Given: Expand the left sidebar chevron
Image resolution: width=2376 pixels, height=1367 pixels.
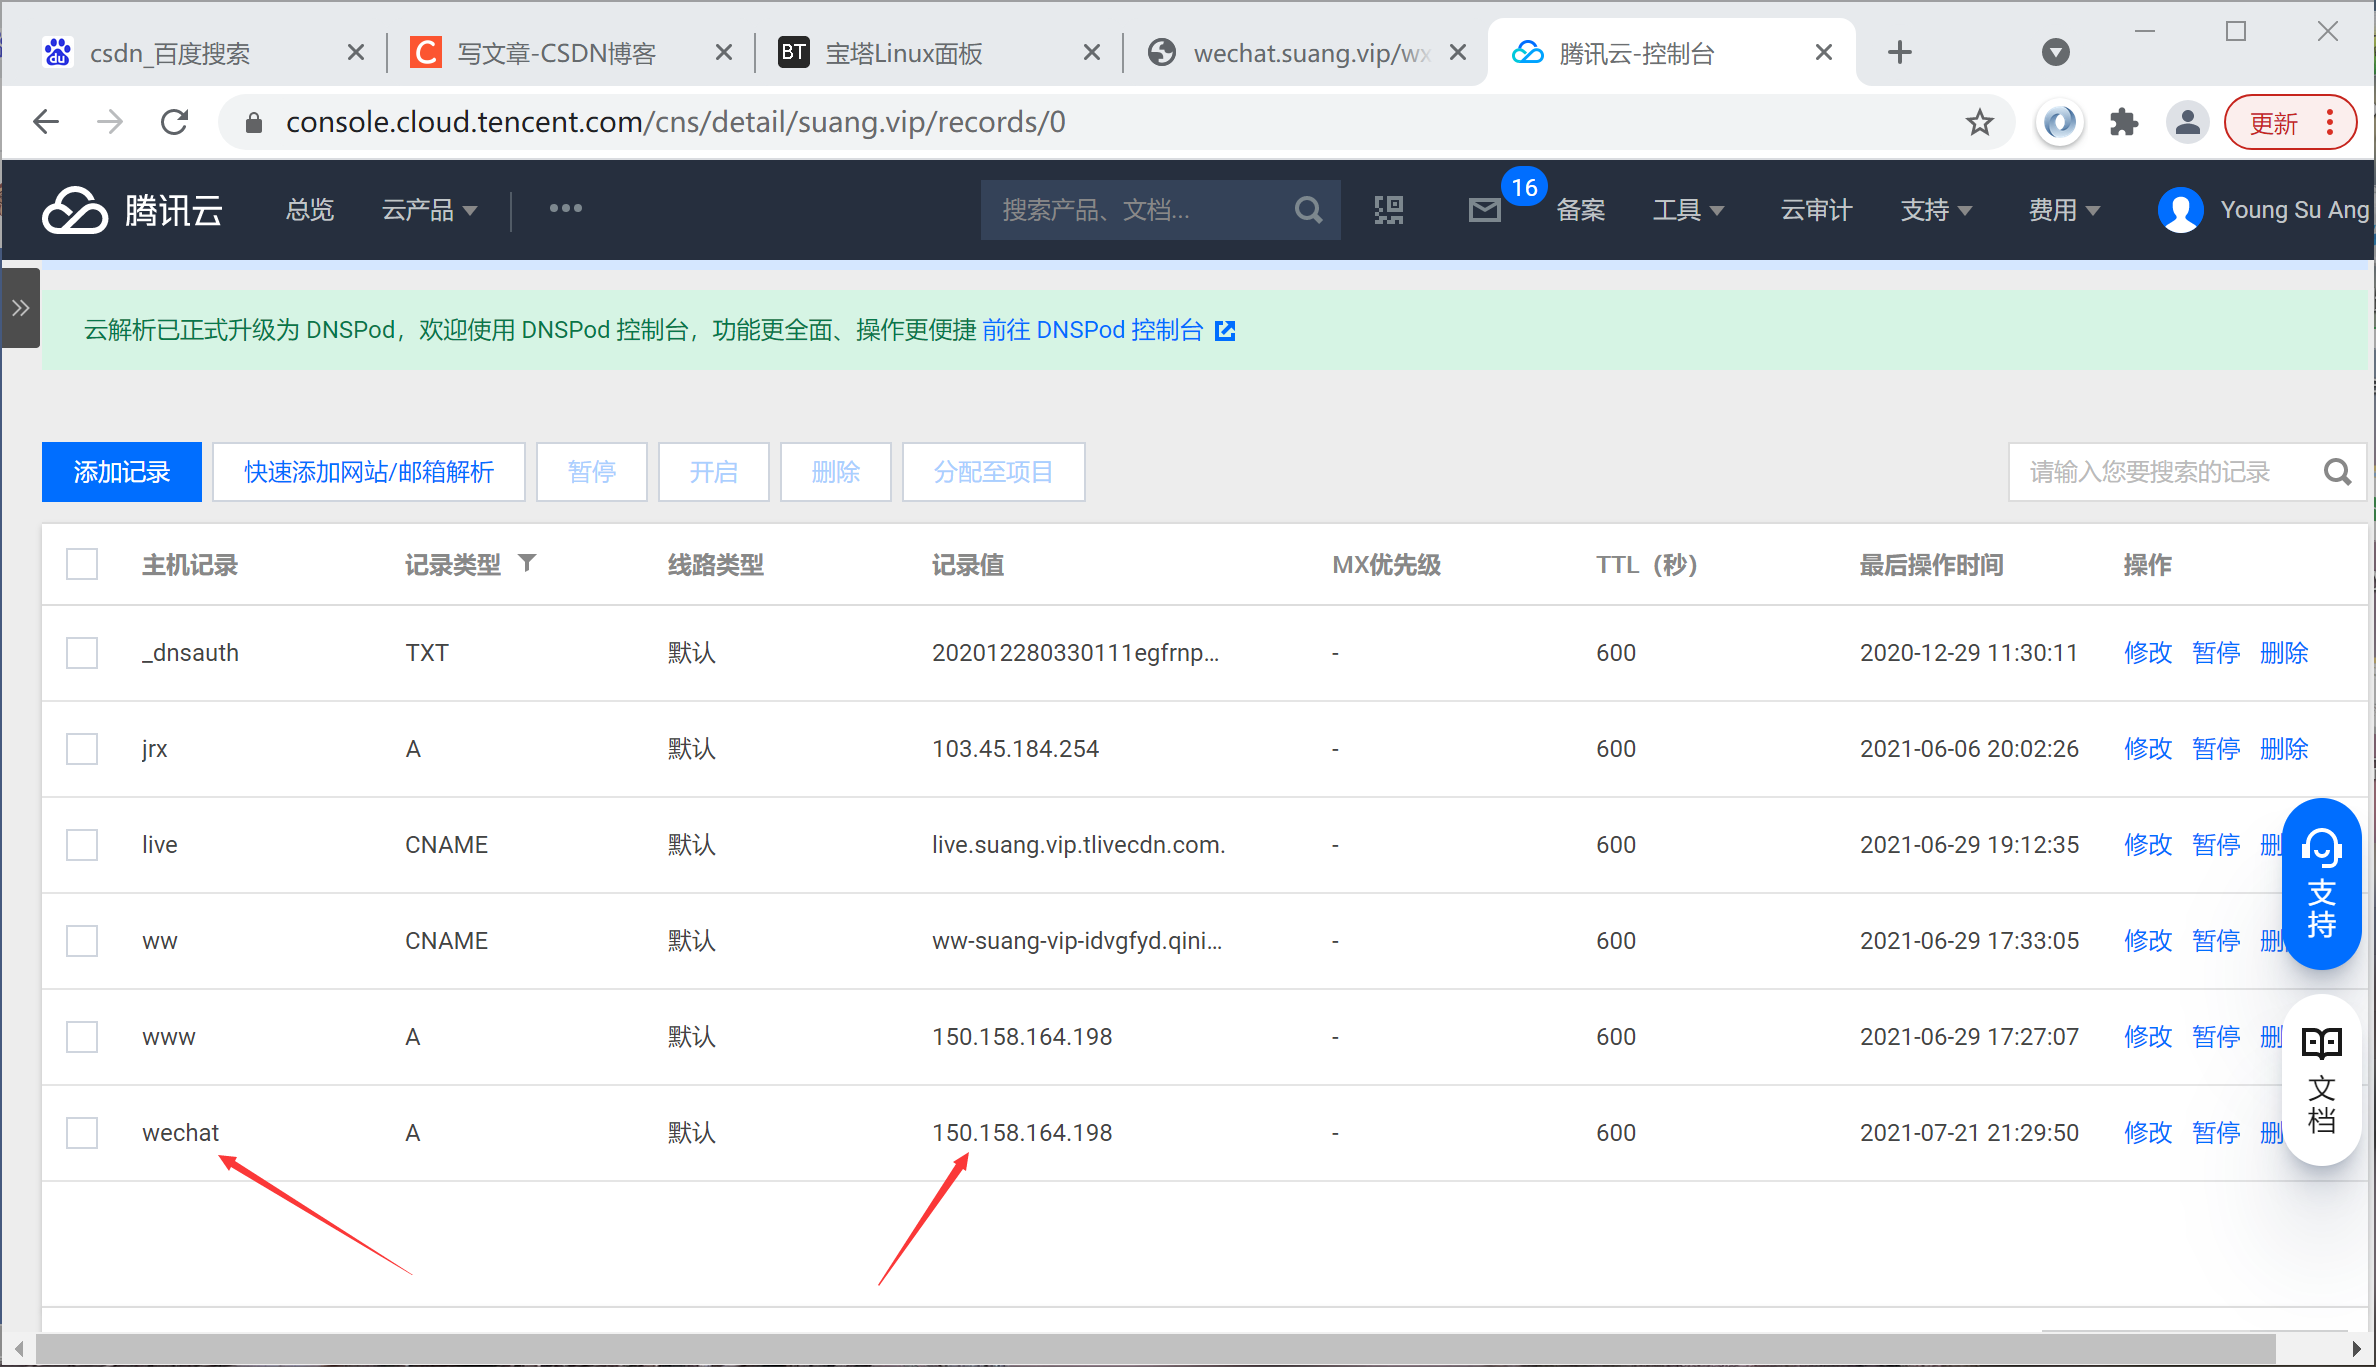Looking at the screenshot, I should [20, 308].
